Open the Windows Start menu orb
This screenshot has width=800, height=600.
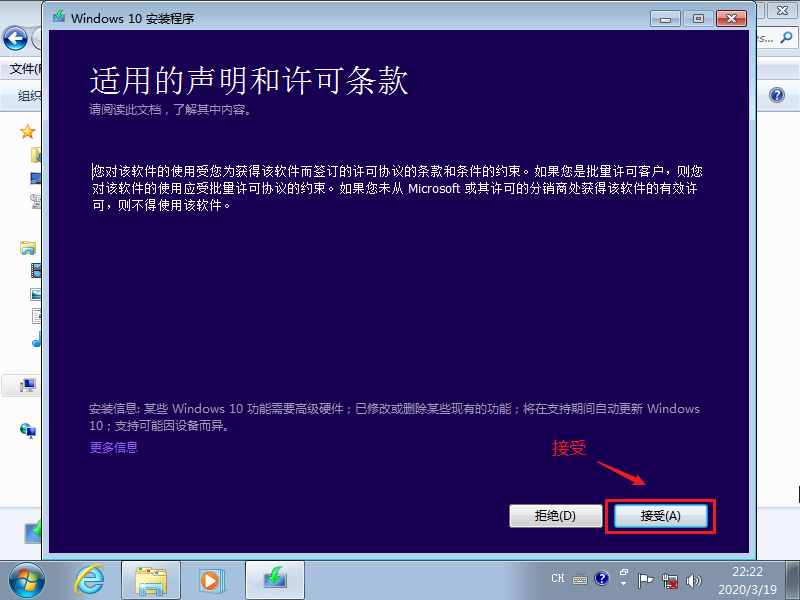pos(27,578)
